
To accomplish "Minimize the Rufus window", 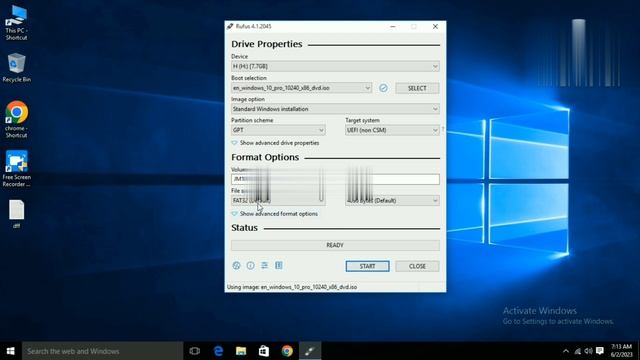I will [393, 27].
